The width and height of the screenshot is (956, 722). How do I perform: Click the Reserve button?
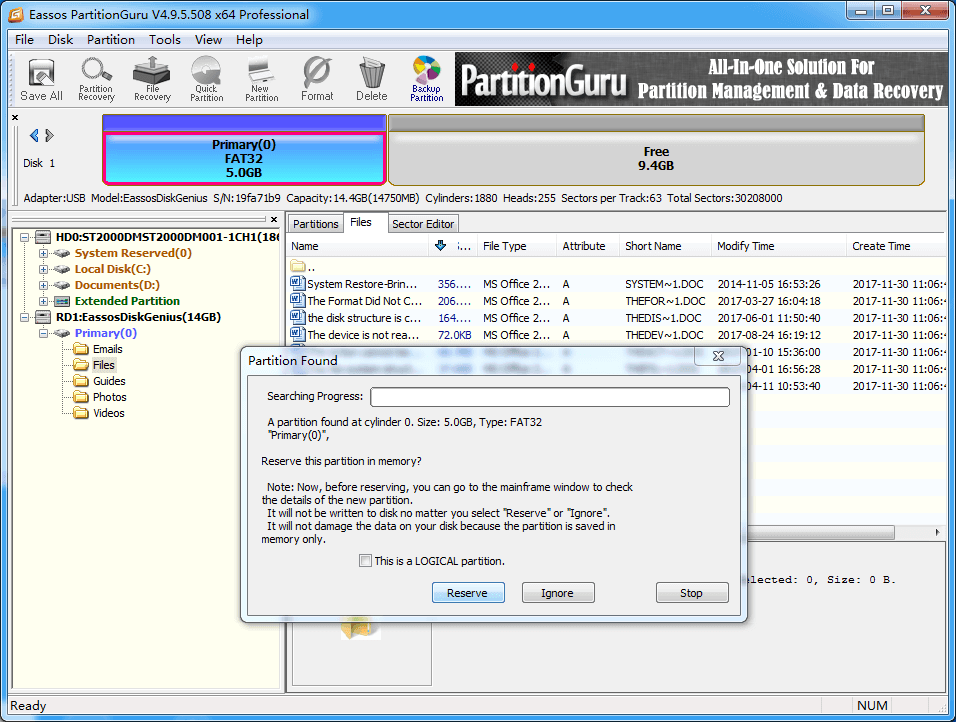468,593
